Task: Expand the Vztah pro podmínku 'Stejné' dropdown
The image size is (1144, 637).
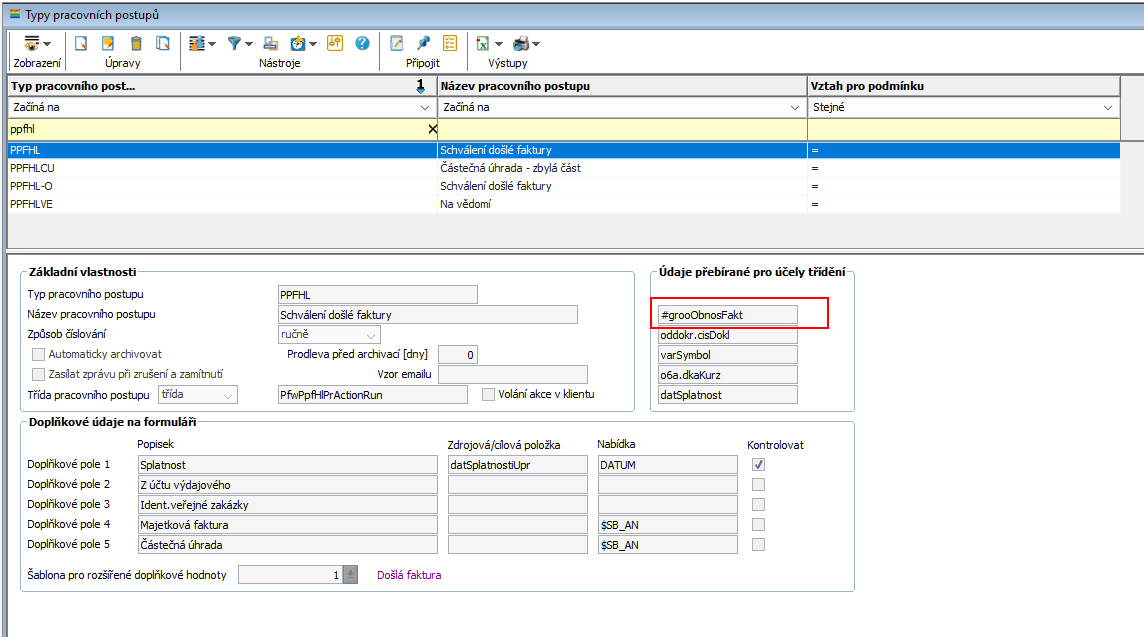Action: [x=1108, y=107]
